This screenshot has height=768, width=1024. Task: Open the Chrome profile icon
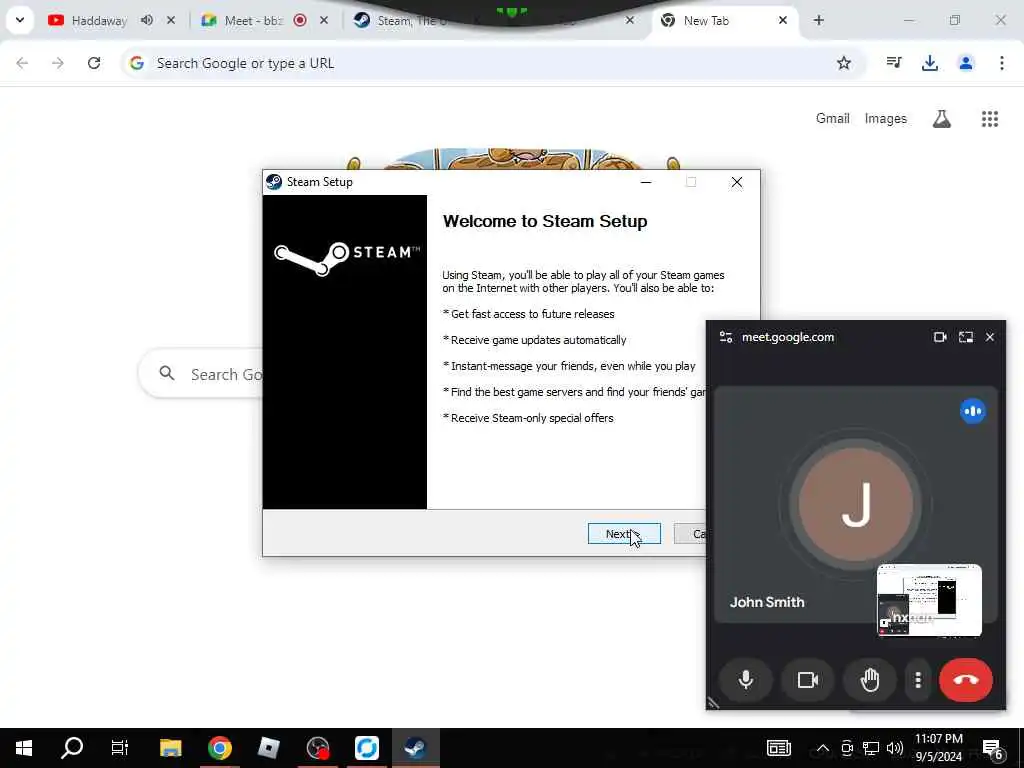[x=966, y=63]
